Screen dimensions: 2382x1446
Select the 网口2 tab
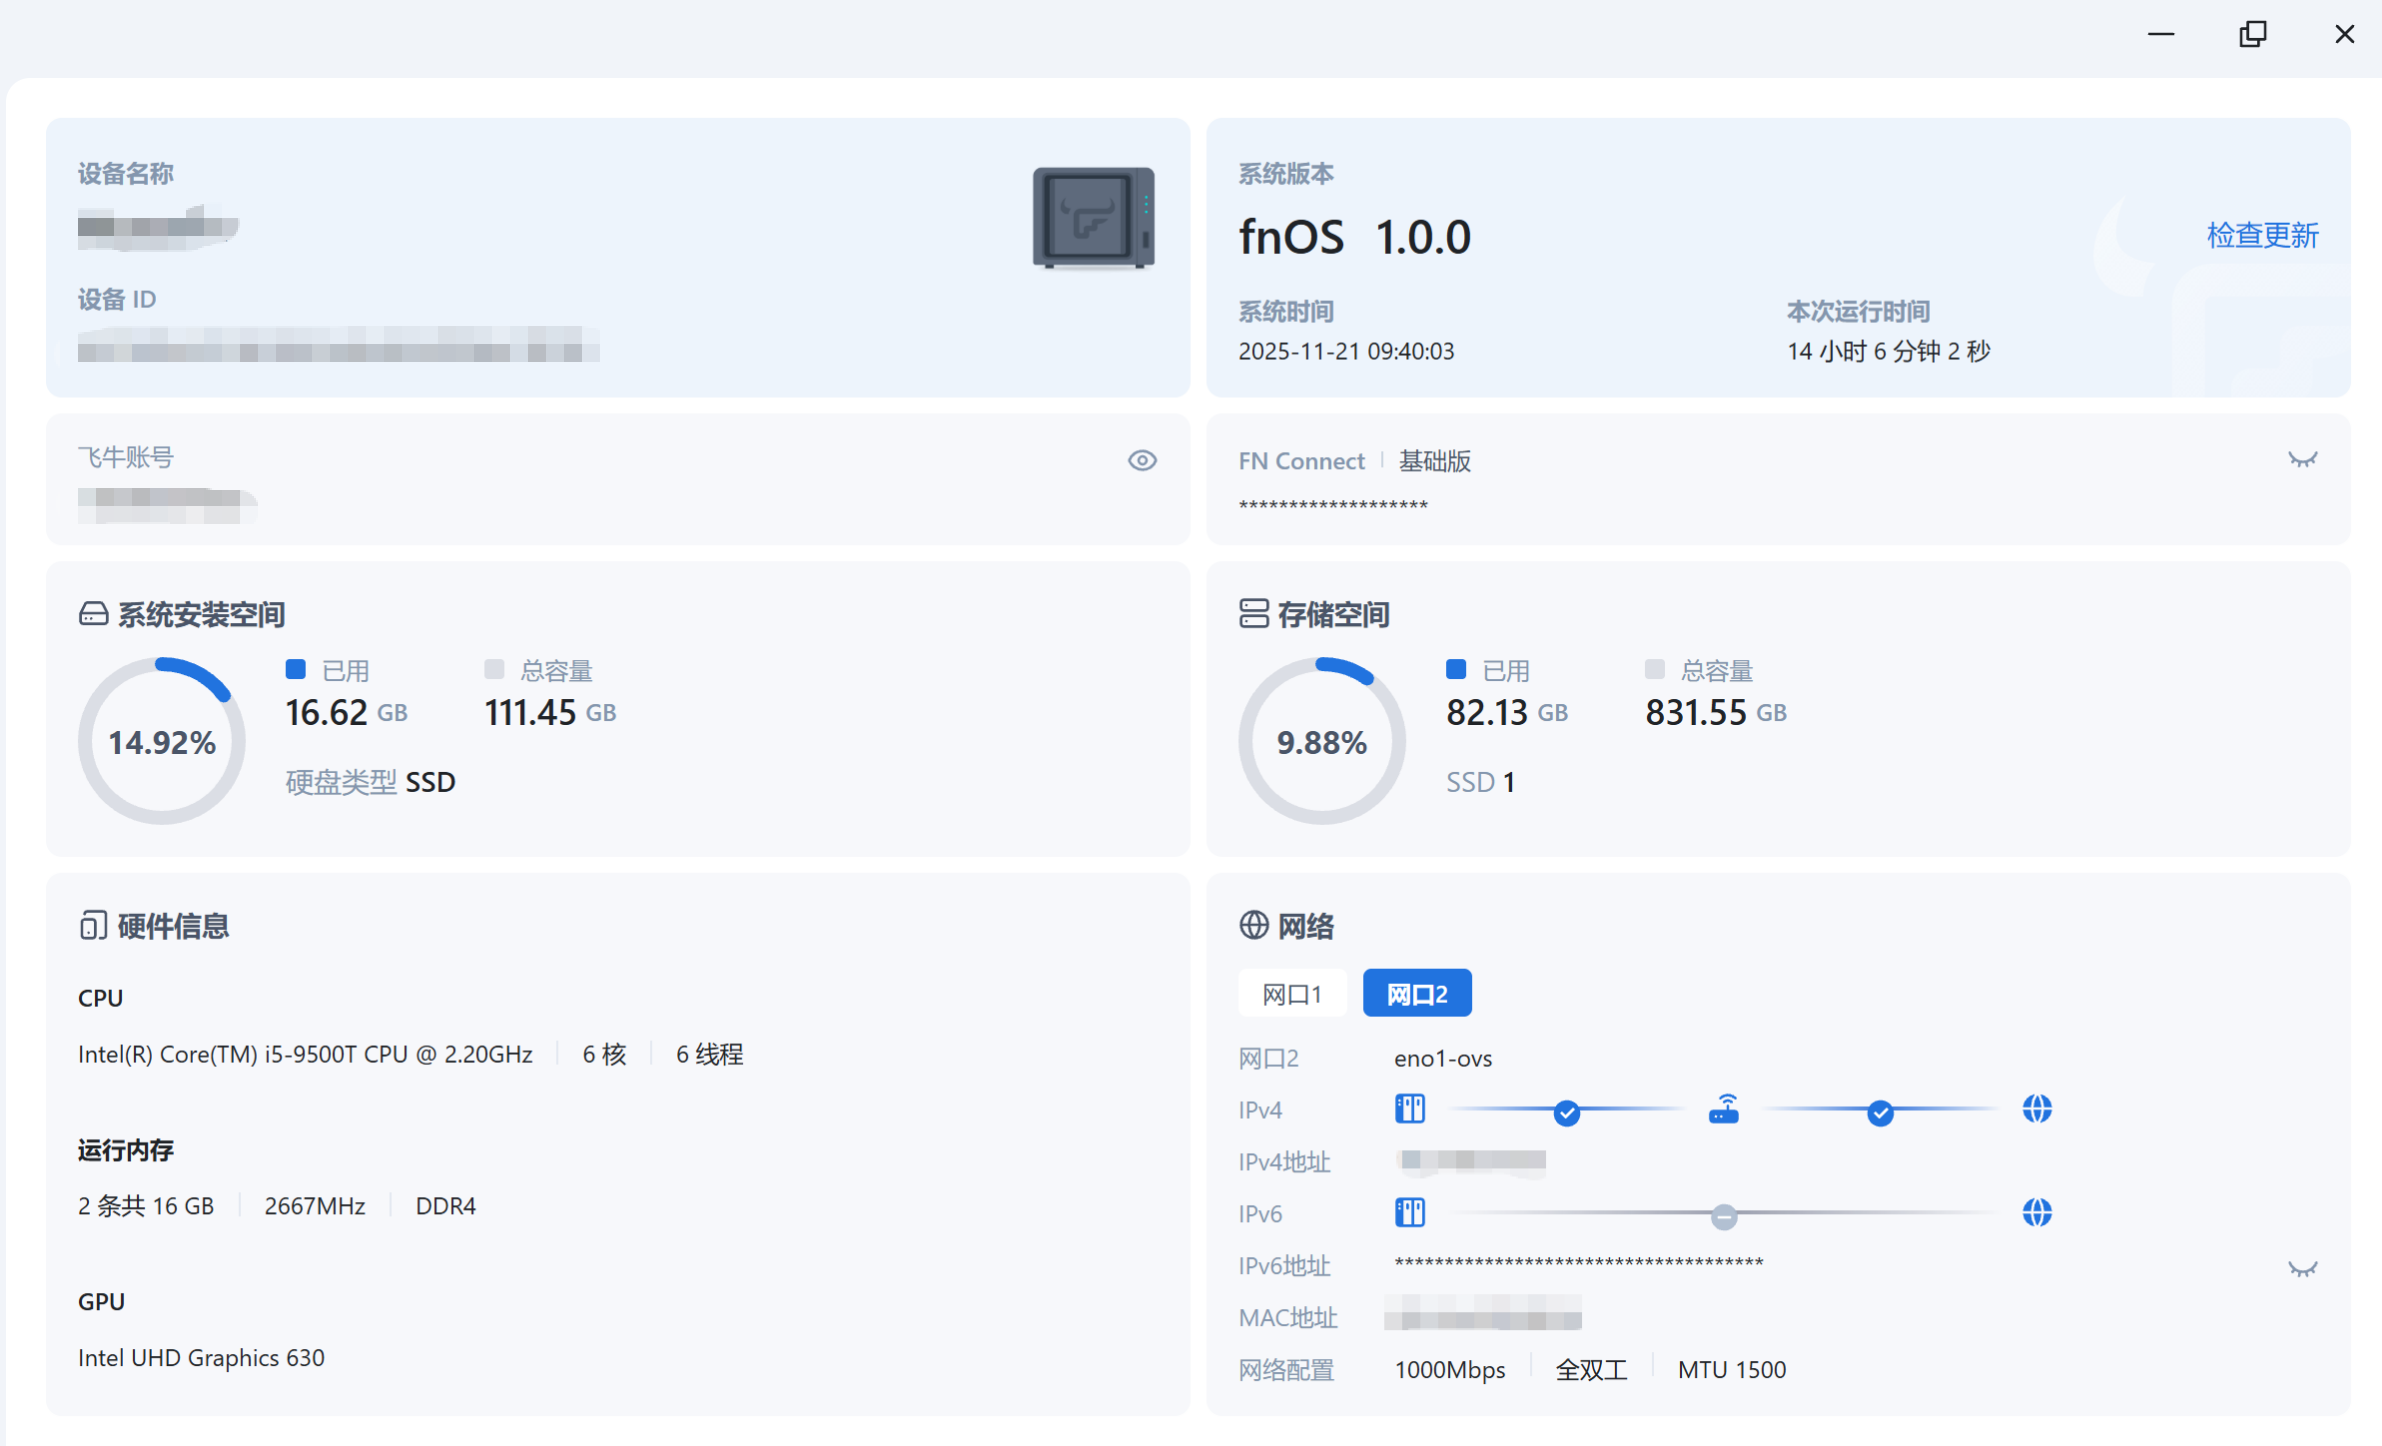[x=1416, y=994]
